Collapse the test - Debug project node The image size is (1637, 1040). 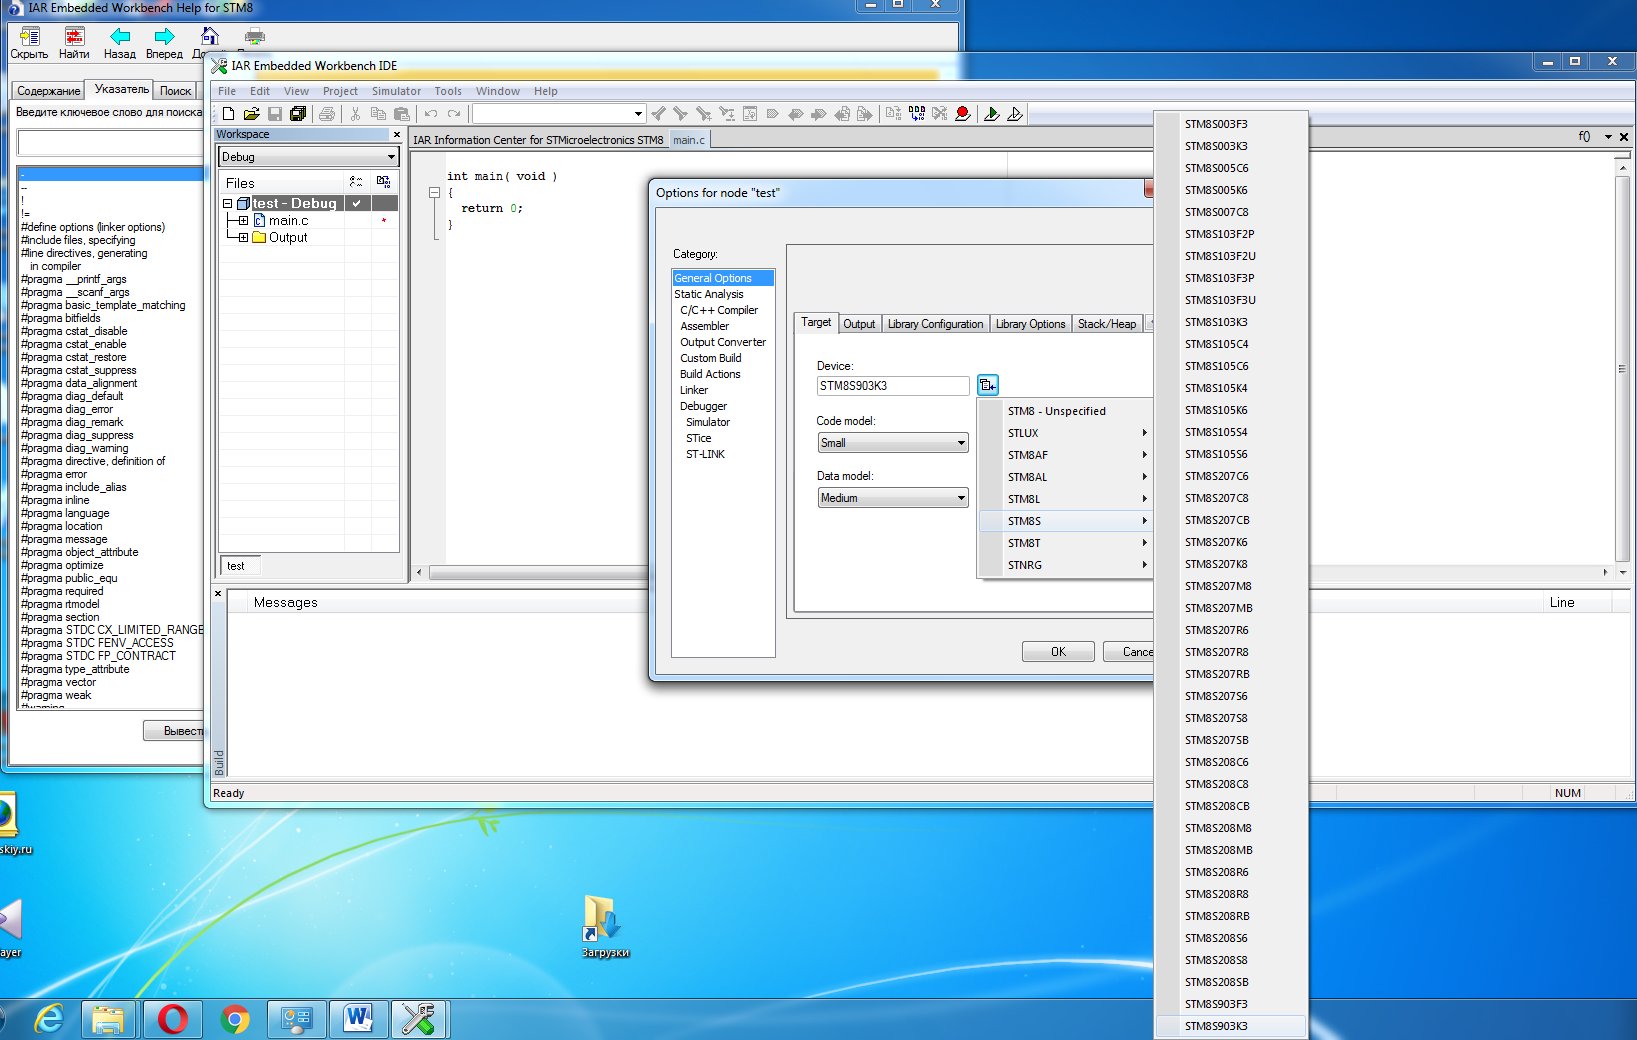click(x=228, y=203)
